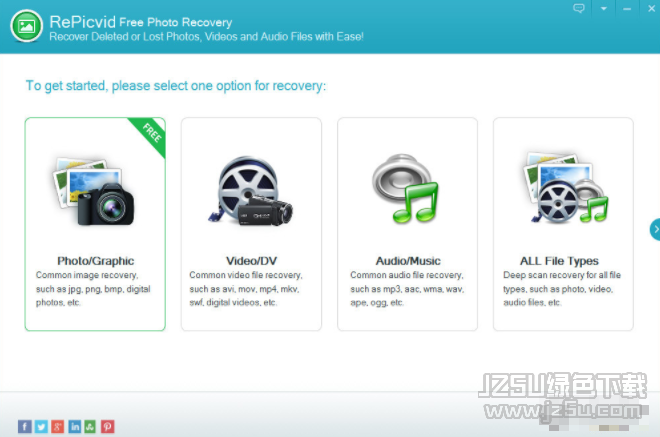Click the Audio/Music option title

408,261
